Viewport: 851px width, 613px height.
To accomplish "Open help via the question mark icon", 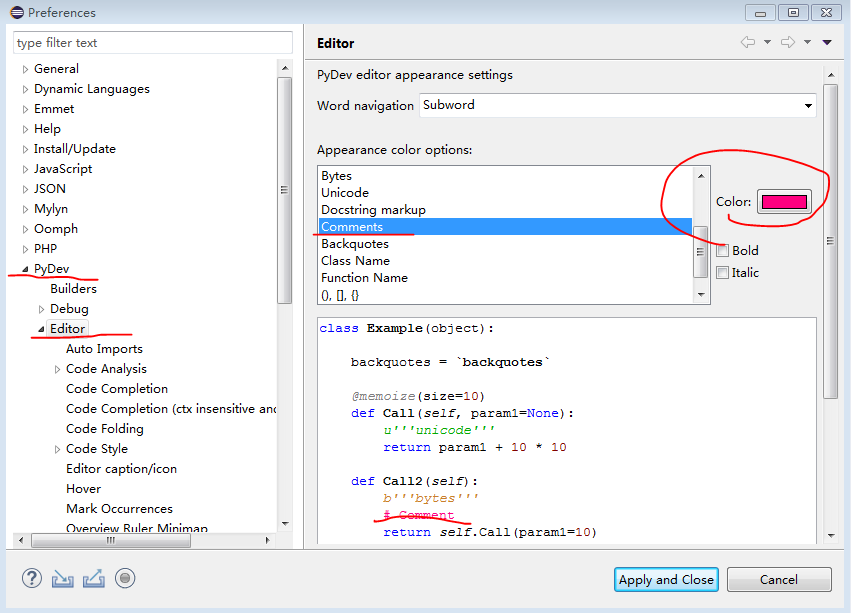I will tap(32, 578).
